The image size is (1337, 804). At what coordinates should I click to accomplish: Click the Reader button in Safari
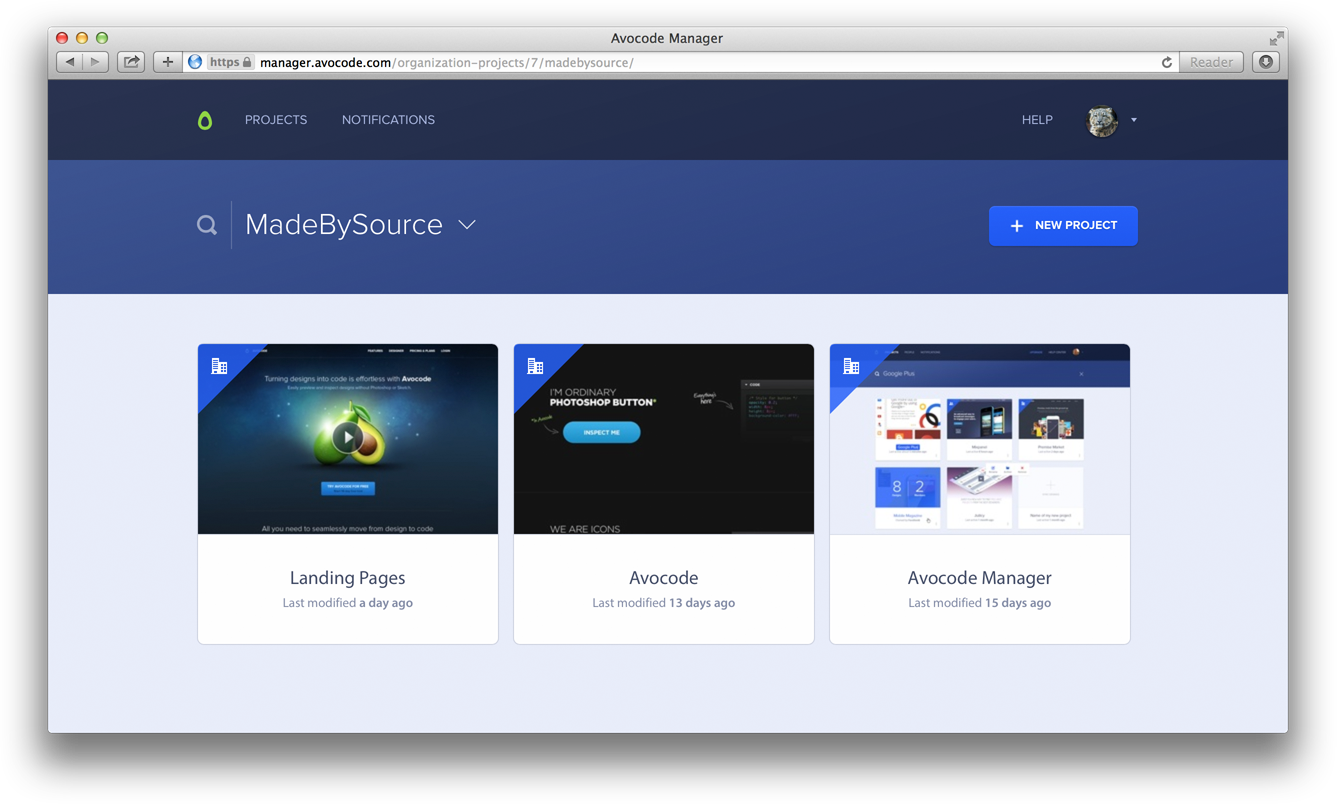(1211, 62)
